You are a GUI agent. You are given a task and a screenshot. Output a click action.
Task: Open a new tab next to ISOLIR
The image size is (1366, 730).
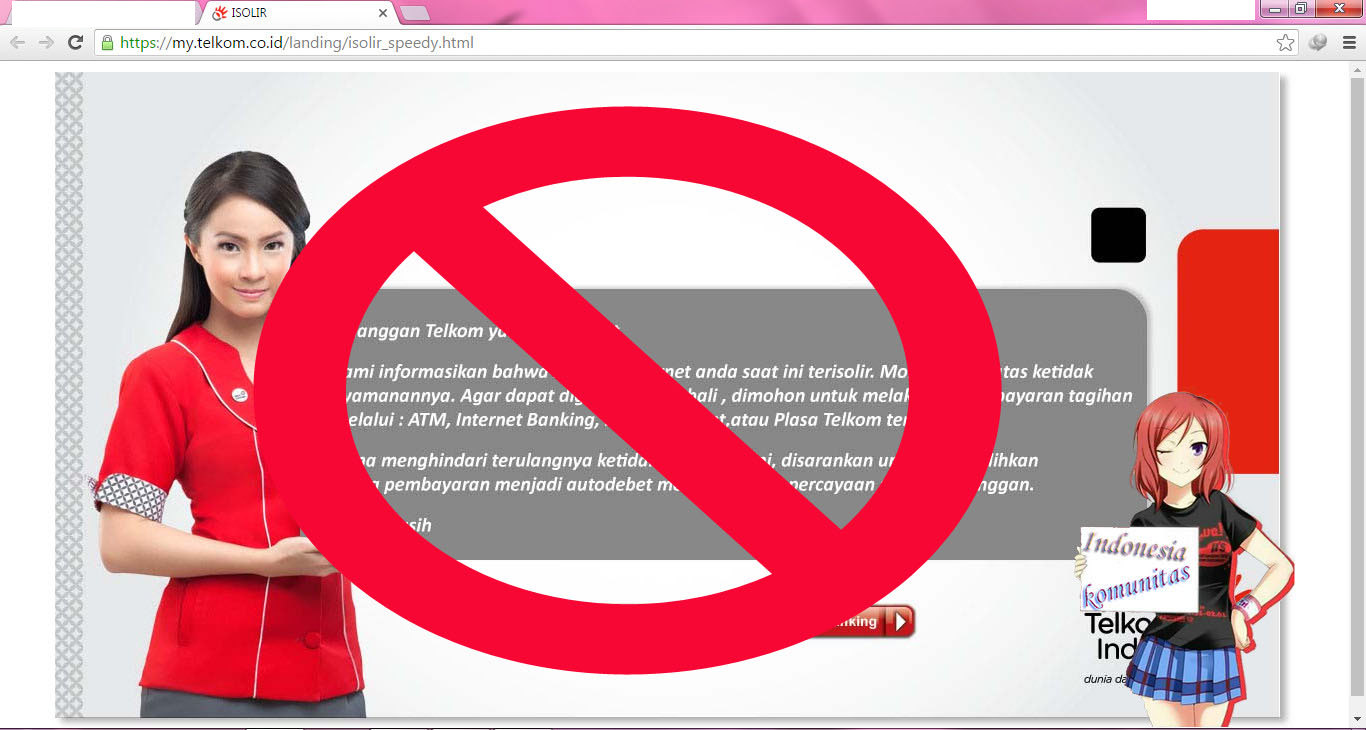tap(415, 13)
